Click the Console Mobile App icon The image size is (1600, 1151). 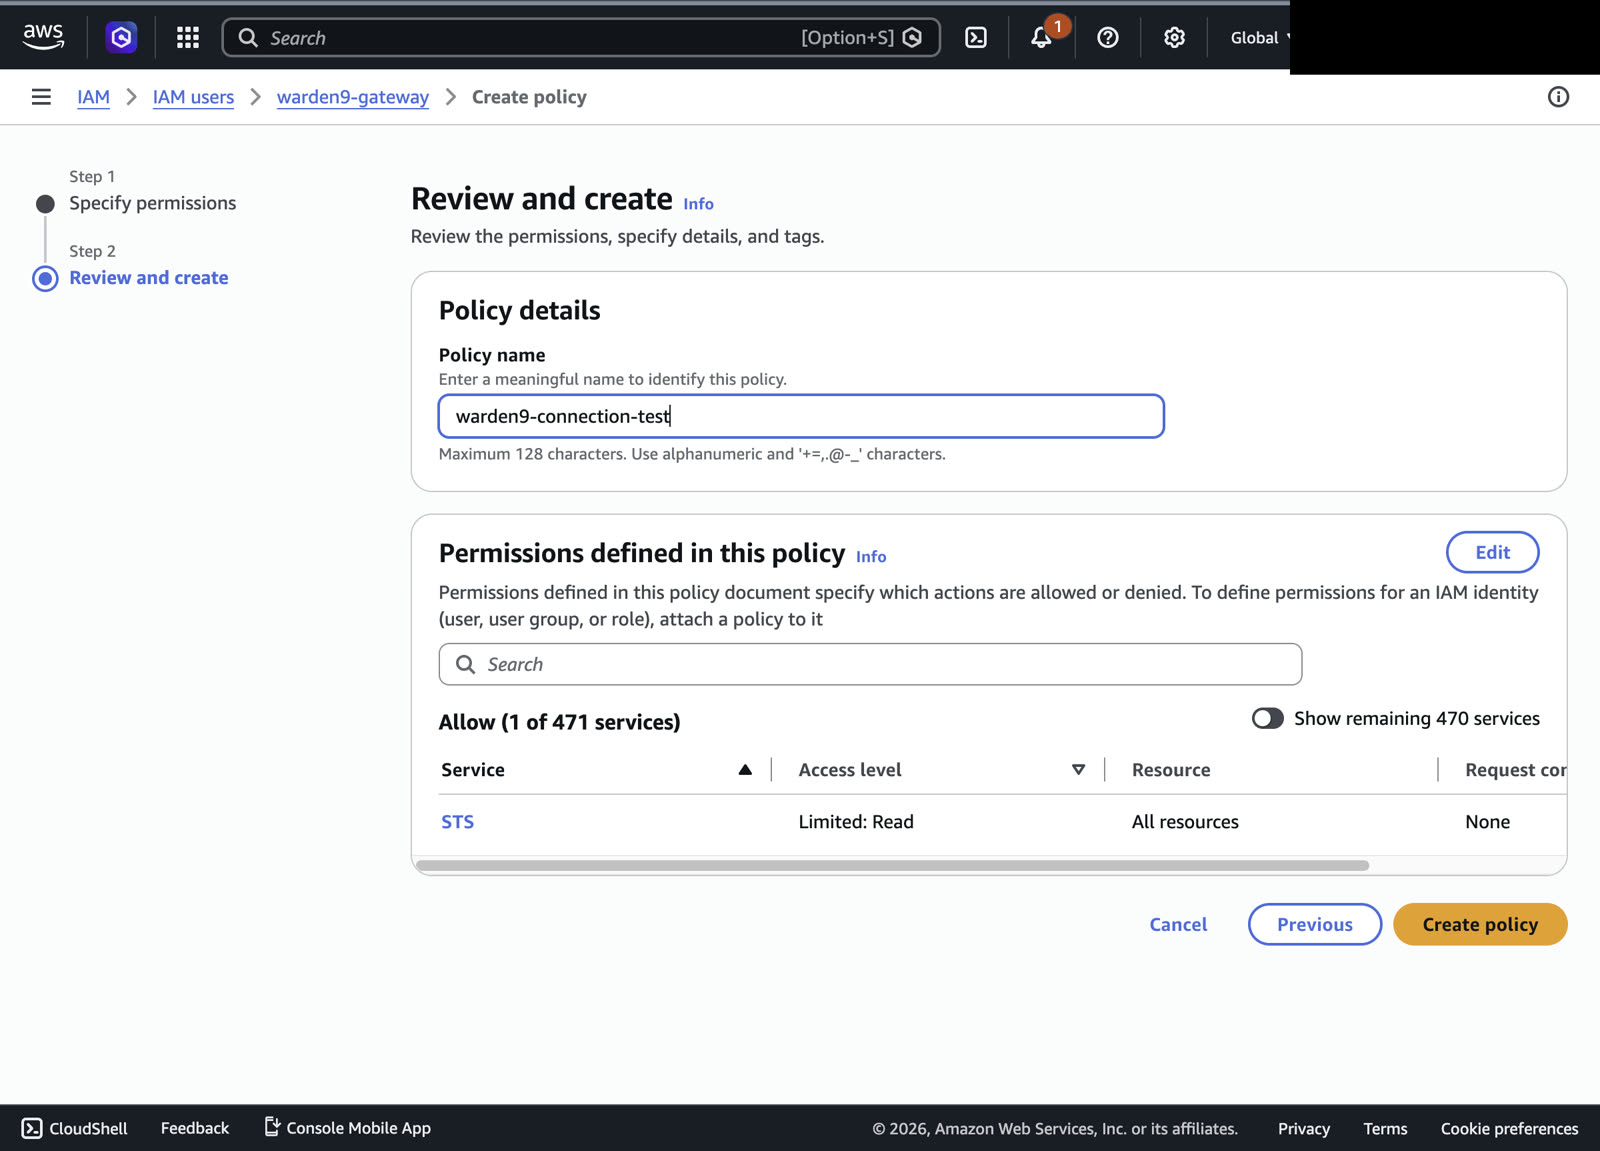(272, 1127)
